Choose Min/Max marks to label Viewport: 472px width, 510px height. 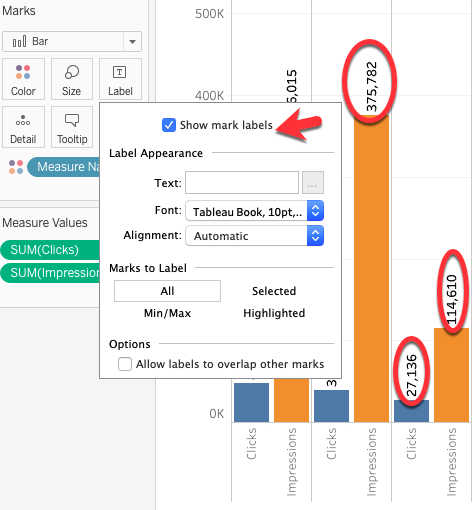167,313
